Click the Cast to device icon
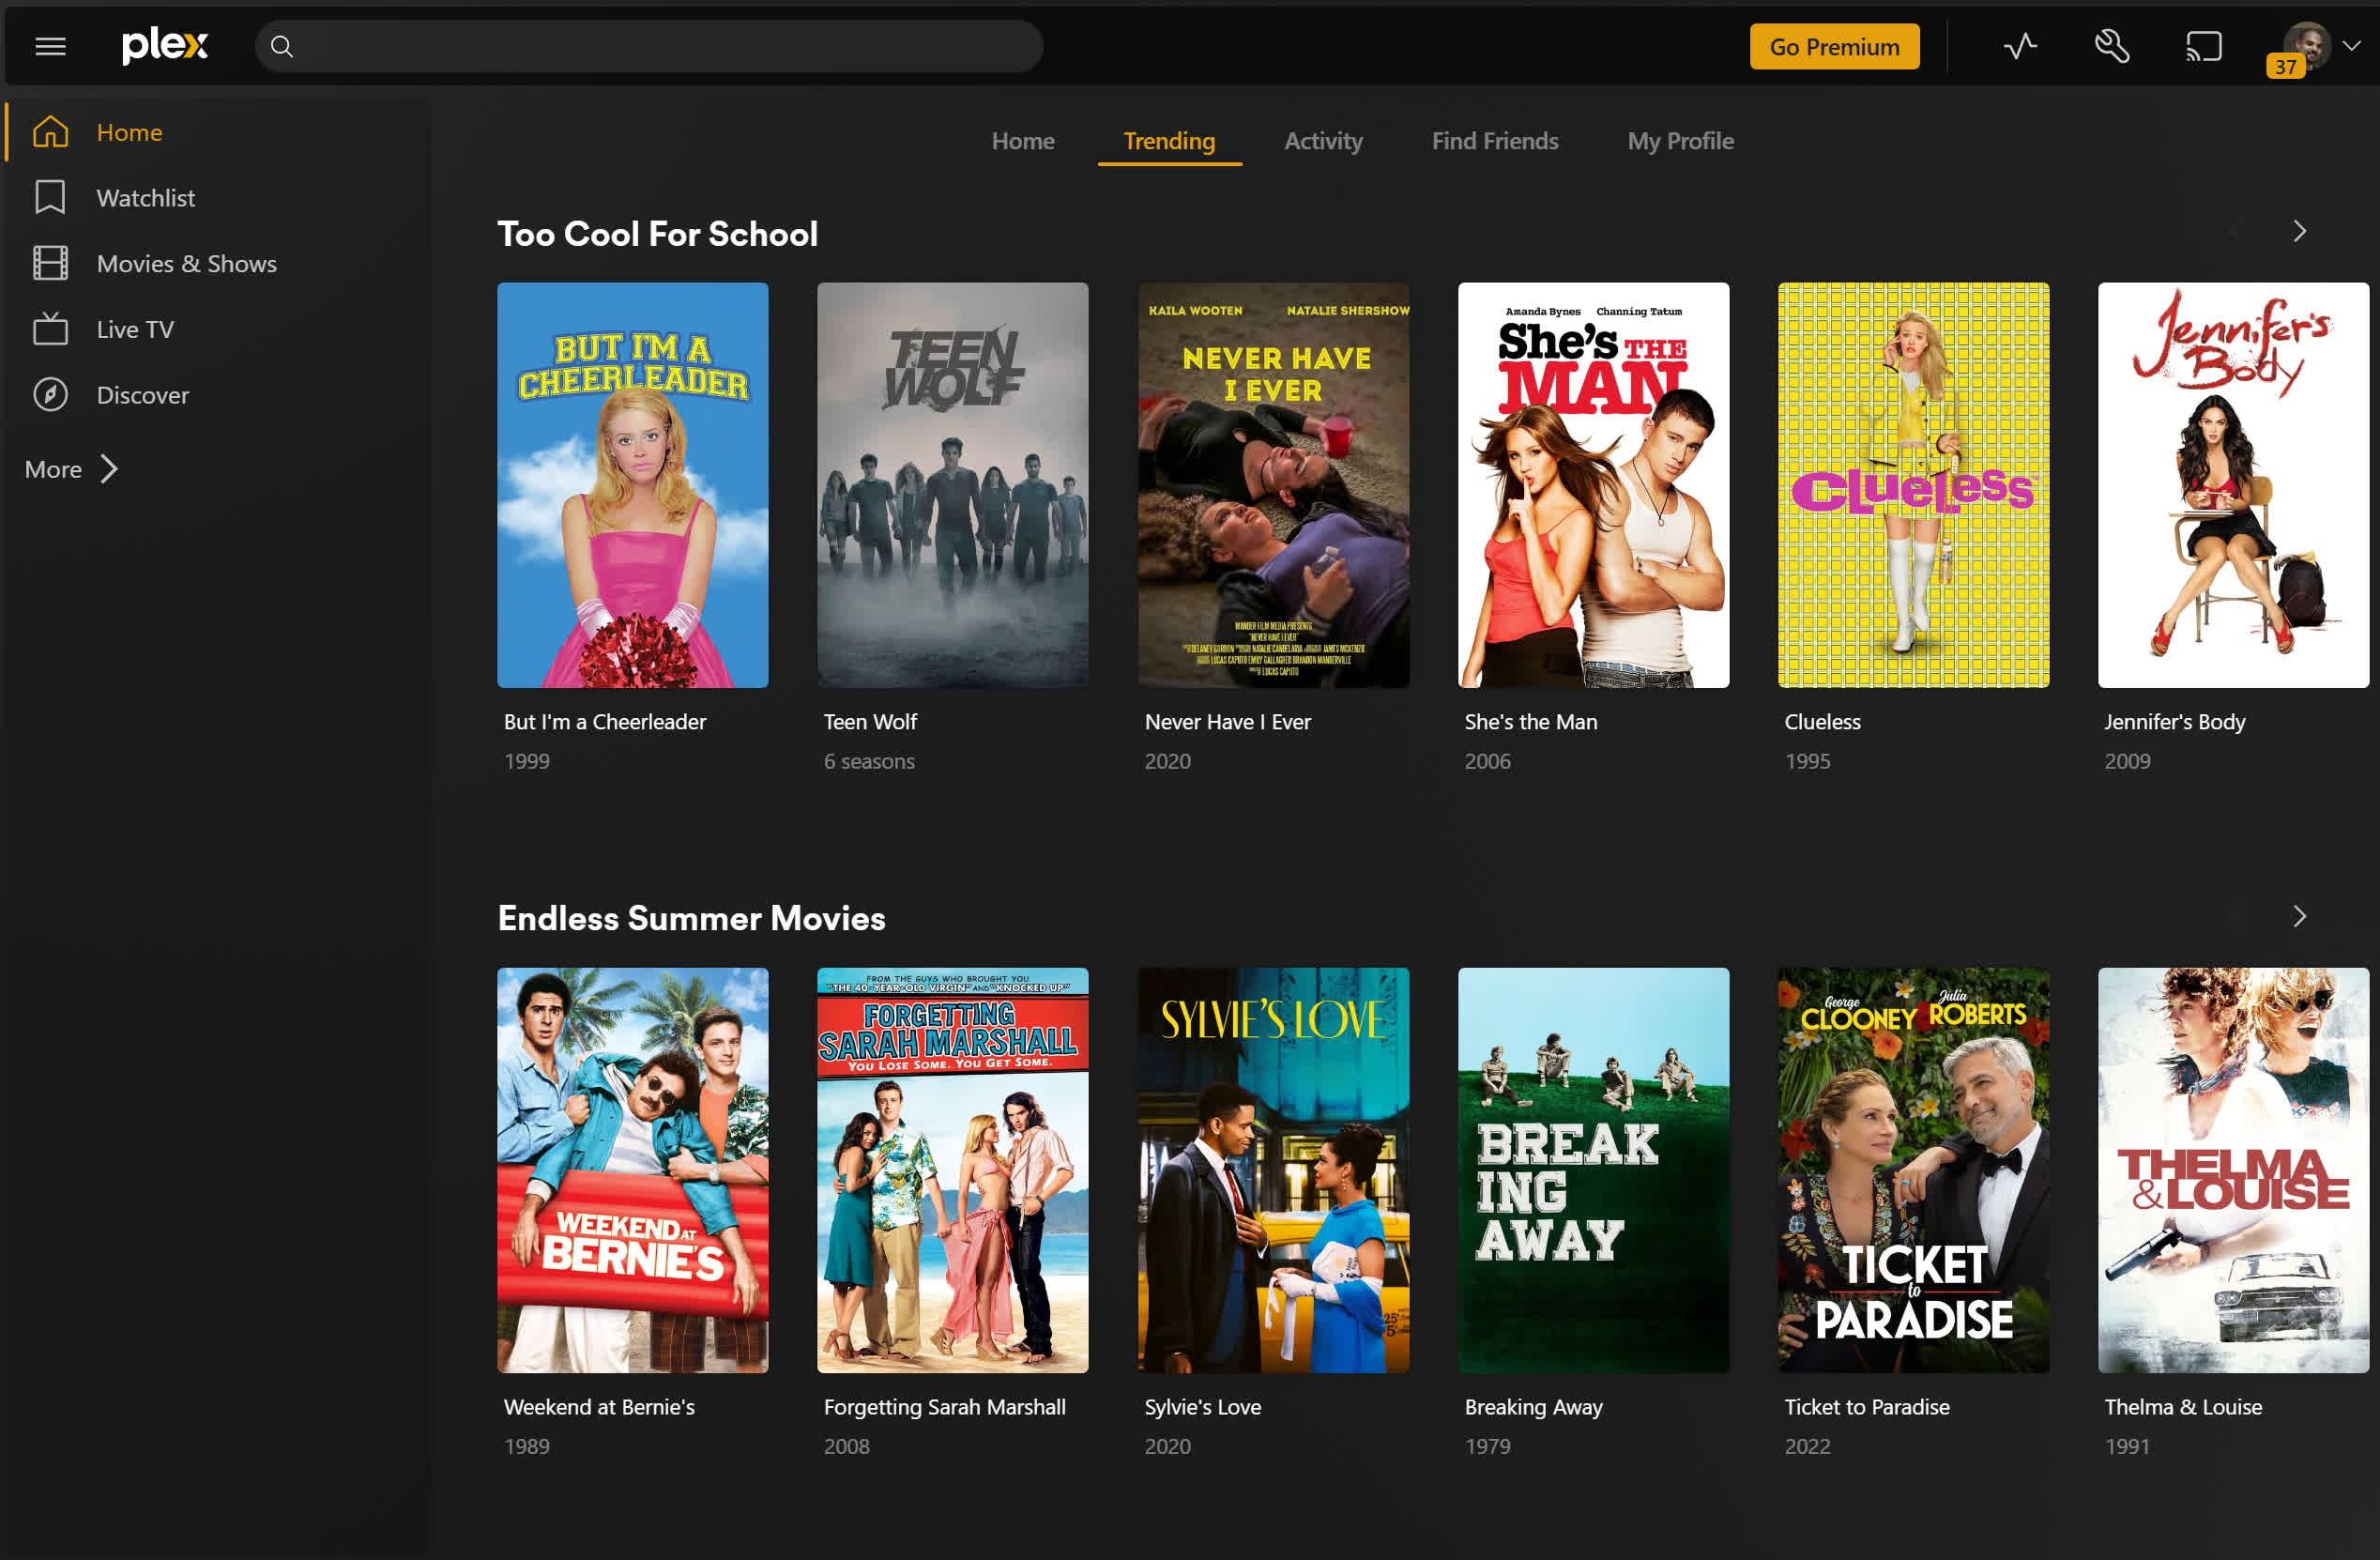 (2203, 46)
